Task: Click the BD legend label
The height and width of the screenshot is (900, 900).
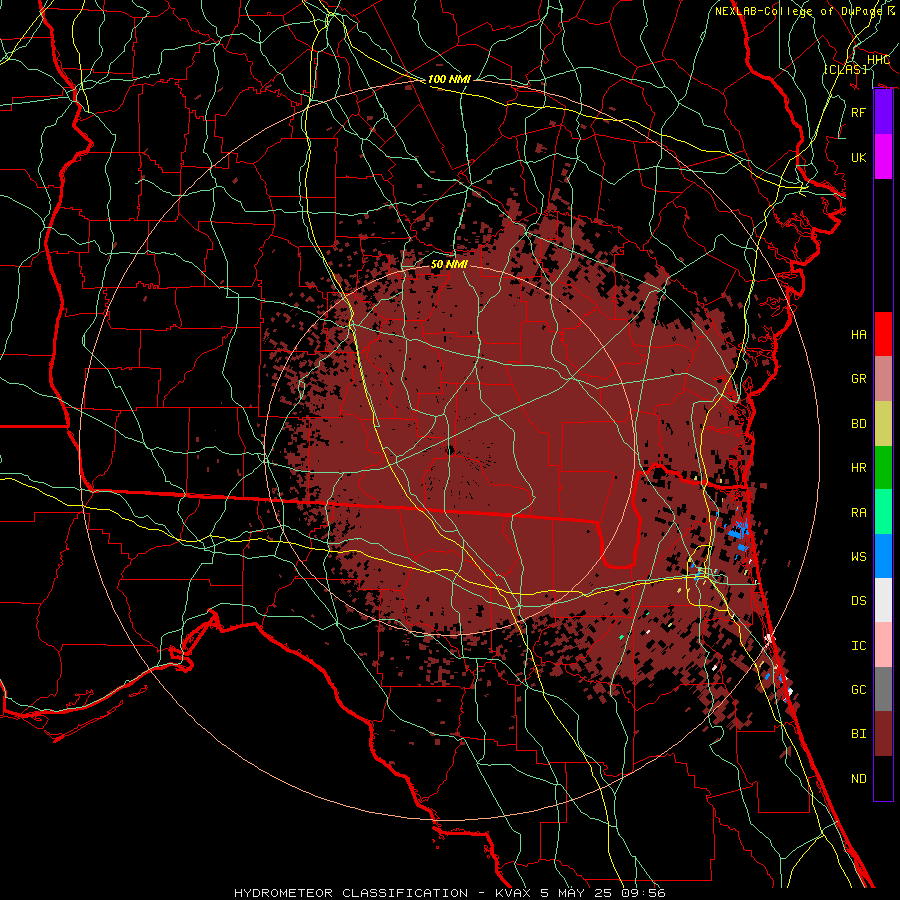Action: 858,424
